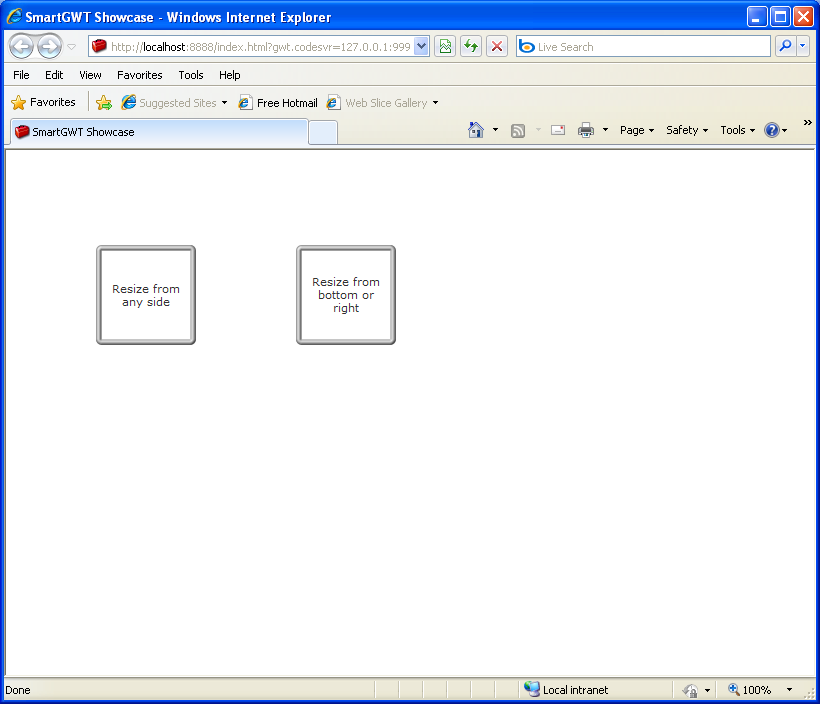Expand Home button dropdown arrow

tap(495, 130)
